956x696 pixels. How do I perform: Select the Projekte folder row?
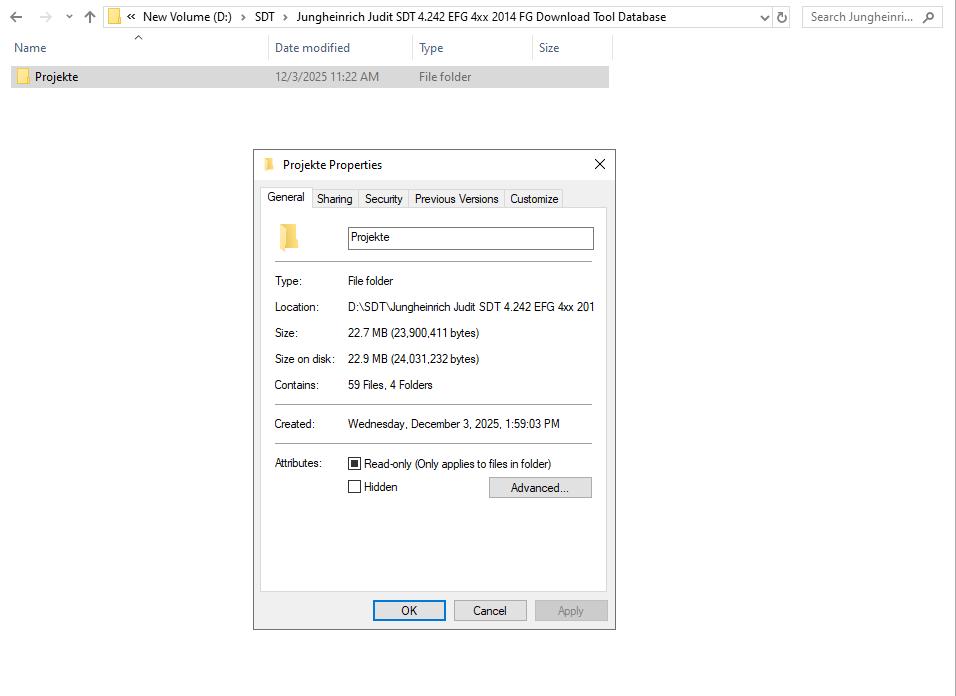[x=310, y=77]
